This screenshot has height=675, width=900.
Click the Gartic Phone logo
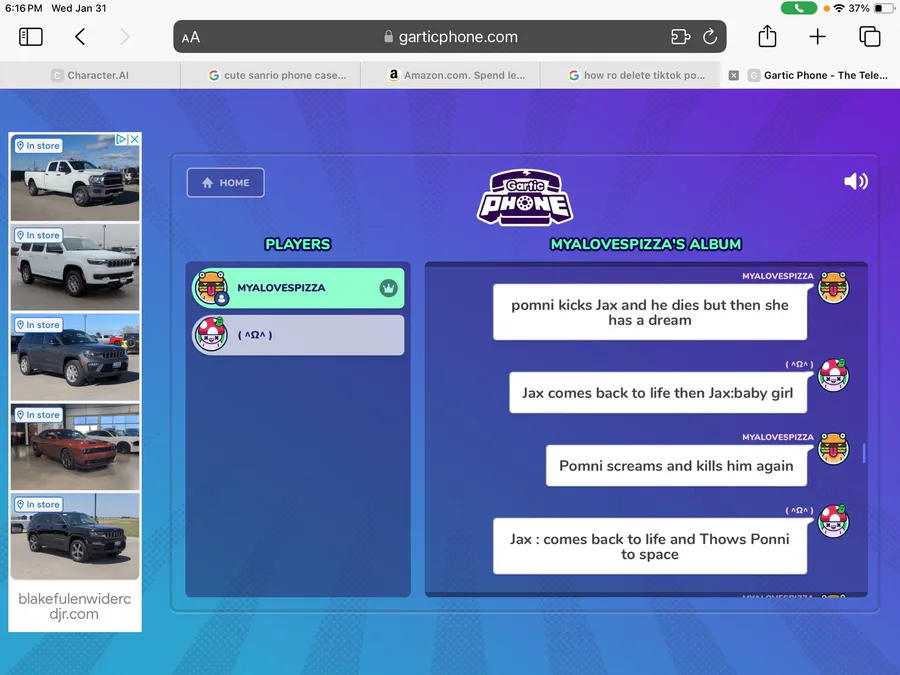point(525,197)
